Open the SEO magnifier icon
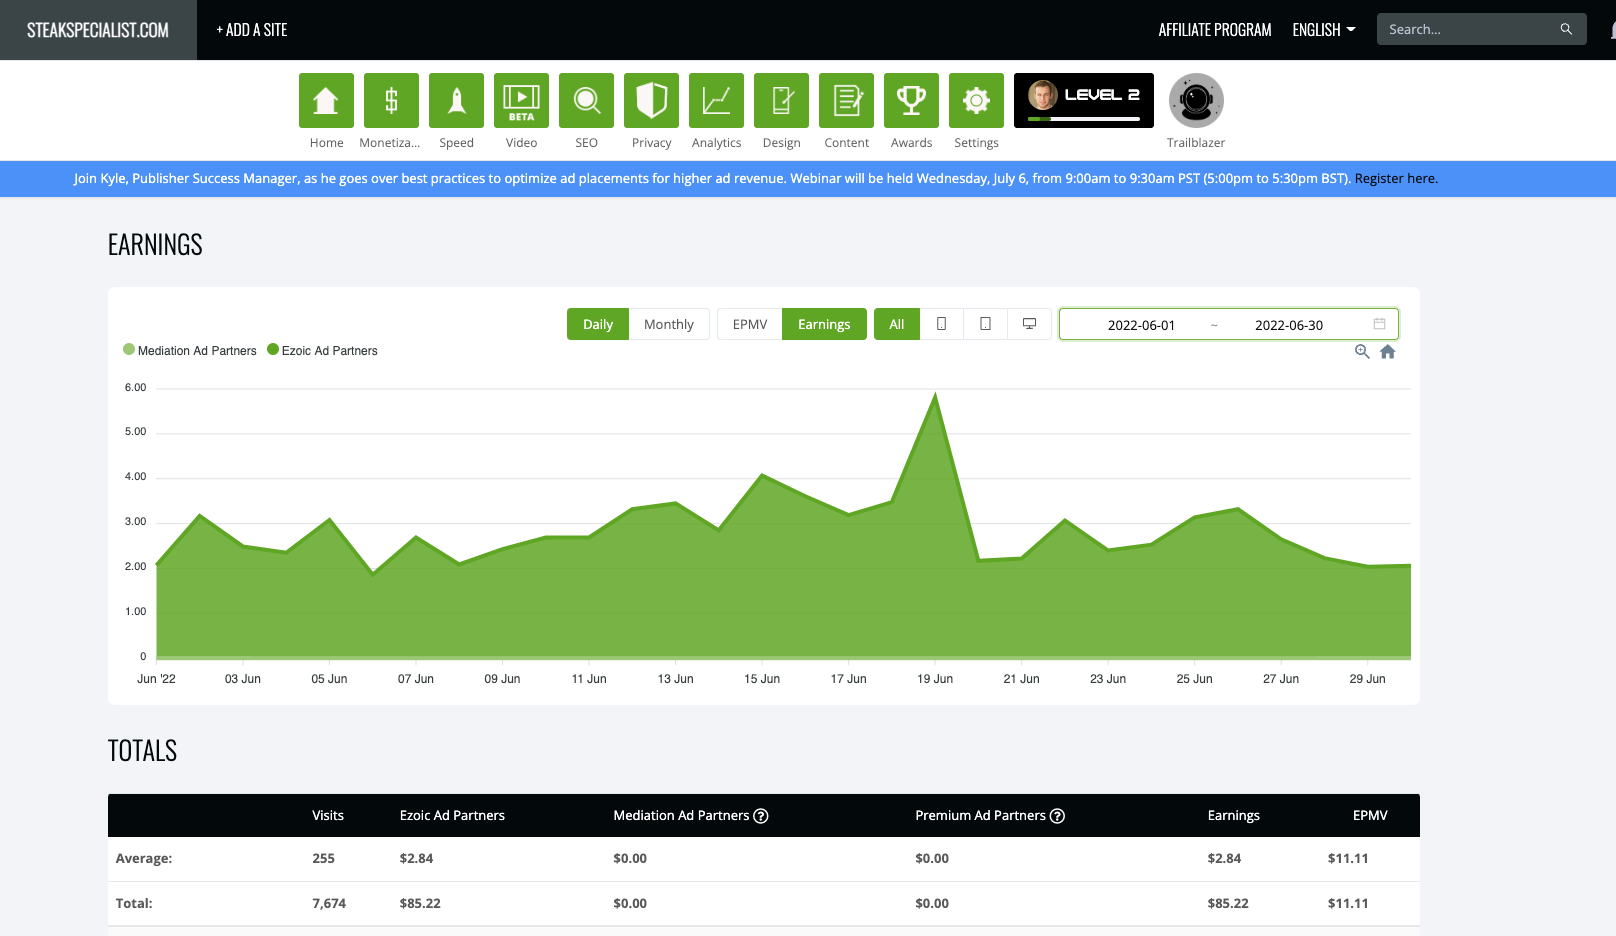This screenshot has height=936, width=1616. [x=586, y=100]
